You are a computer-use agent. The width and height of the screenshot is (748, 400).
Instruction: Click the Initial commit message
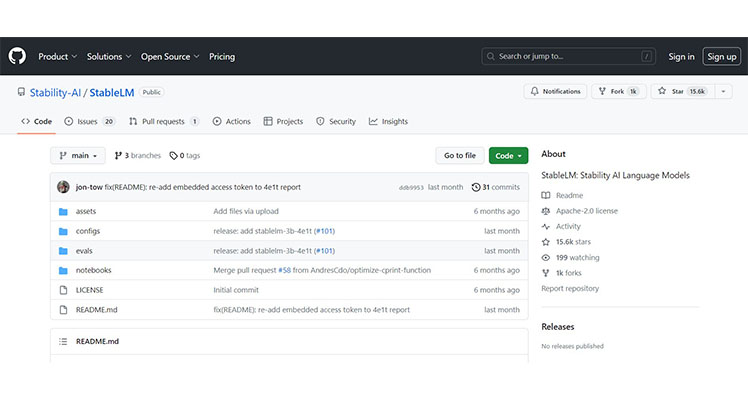[x=236, y=290]
